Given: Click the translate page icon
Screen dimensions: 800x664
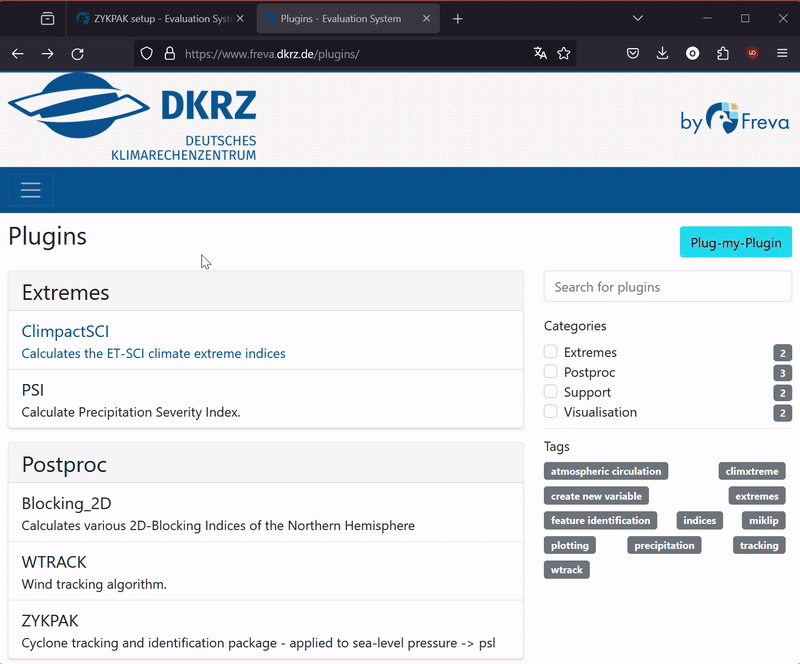Looking at the screenshot, I should [x=540, y=53].
